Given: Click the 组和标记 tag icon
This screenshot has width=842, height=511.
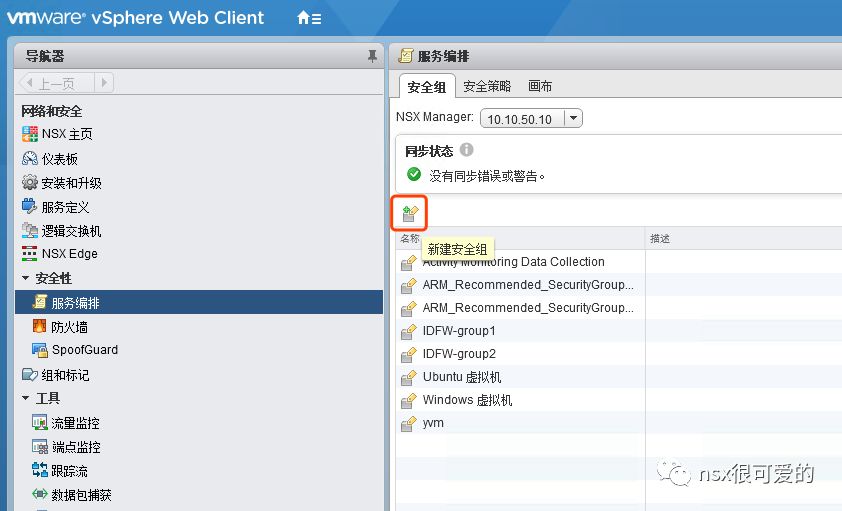Looking at the screenshot, I should click(x=30, y=374).
